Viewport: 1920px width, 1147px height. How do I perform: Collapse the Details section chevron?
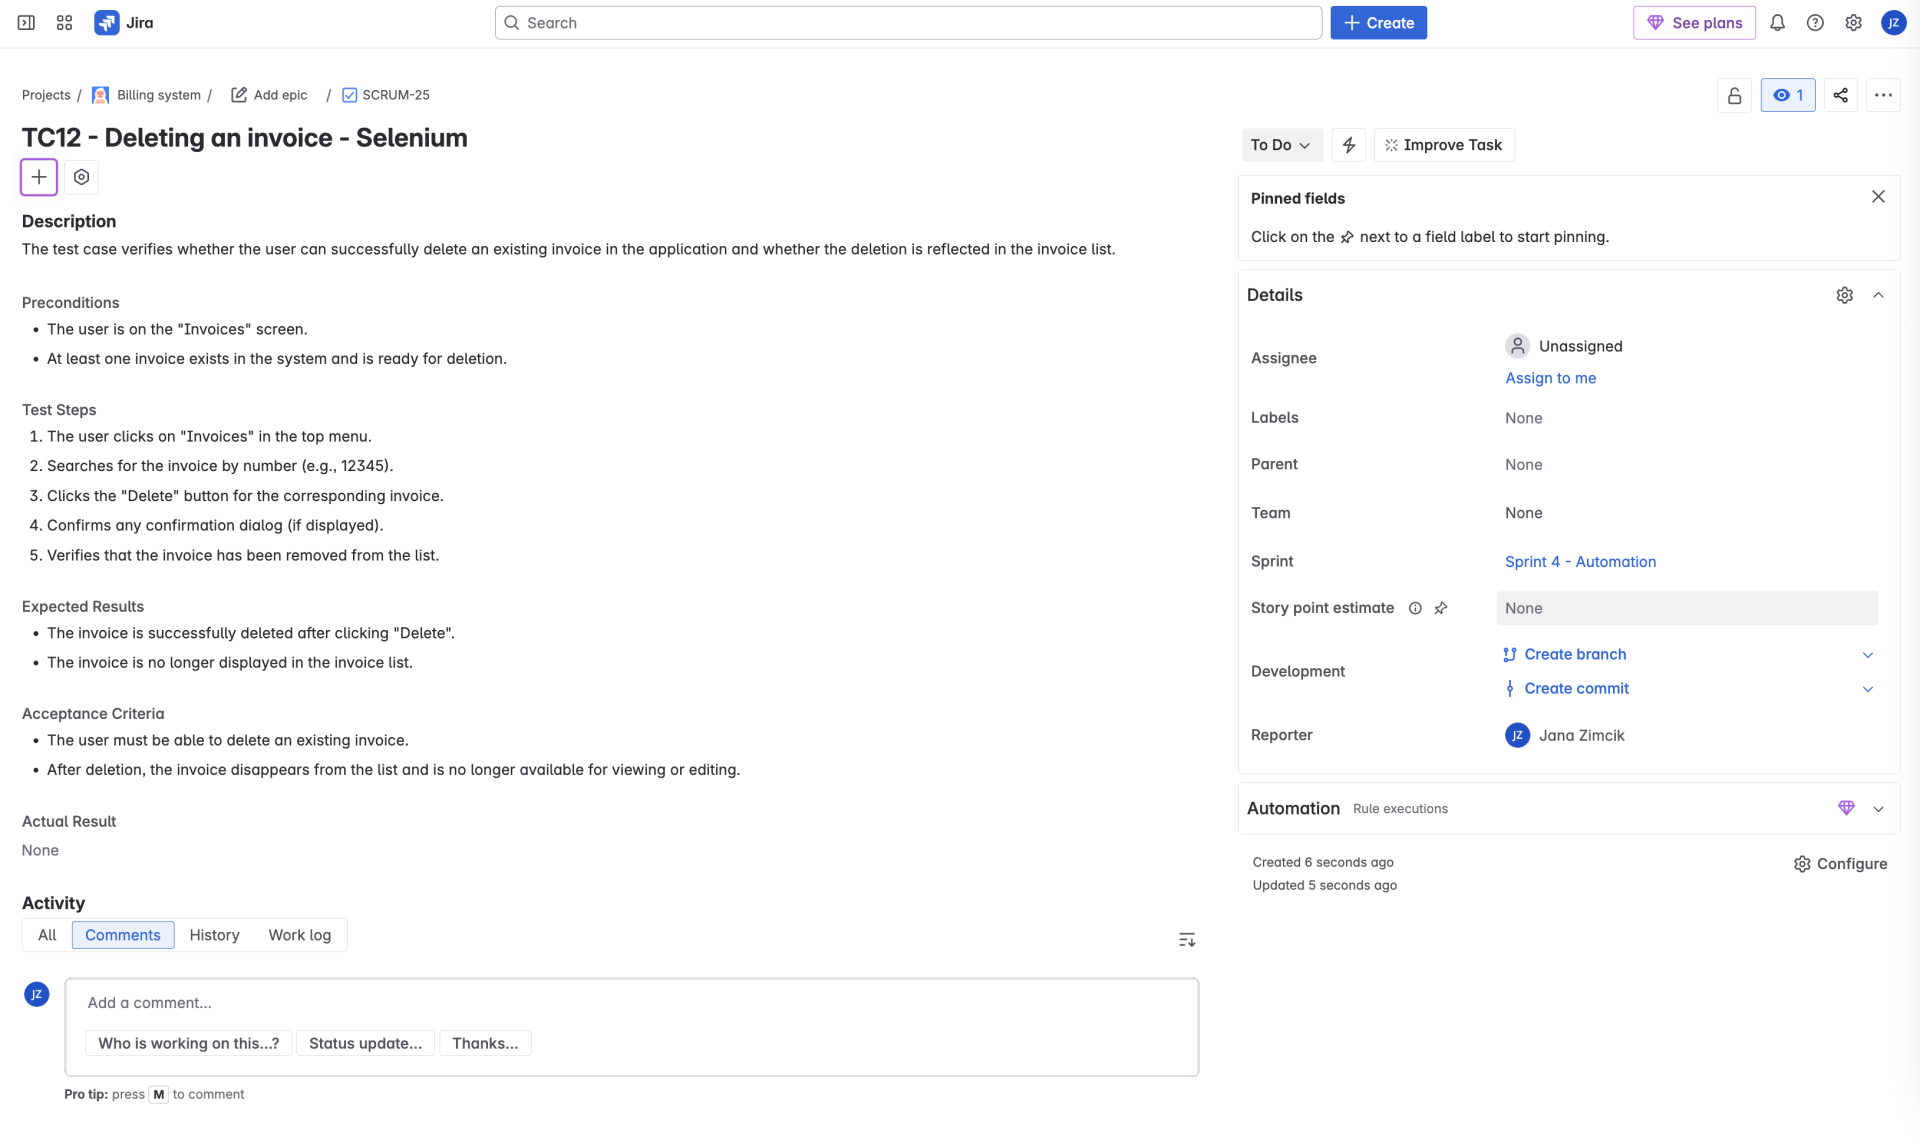tap(1878, 295)
